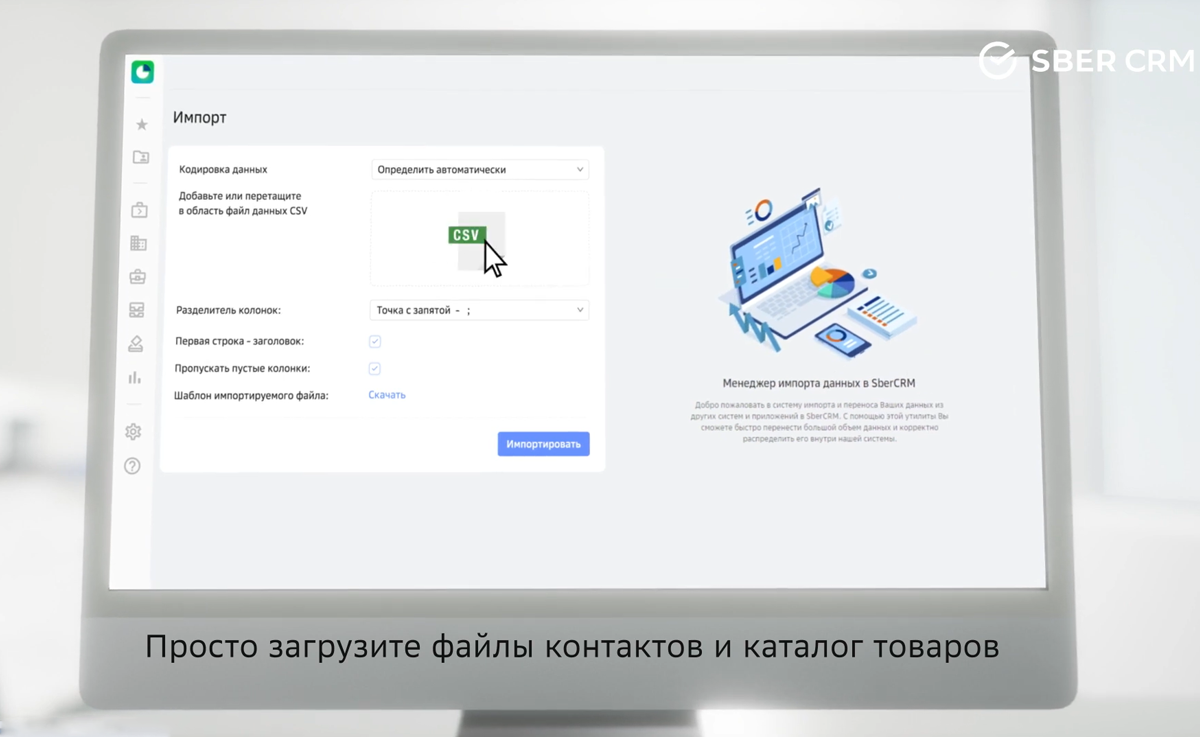Click the briefcase with arrow sidebar icon
The height and width of the screenshot is (737, 1200).
pyautogui.click(x=139, y=210)
